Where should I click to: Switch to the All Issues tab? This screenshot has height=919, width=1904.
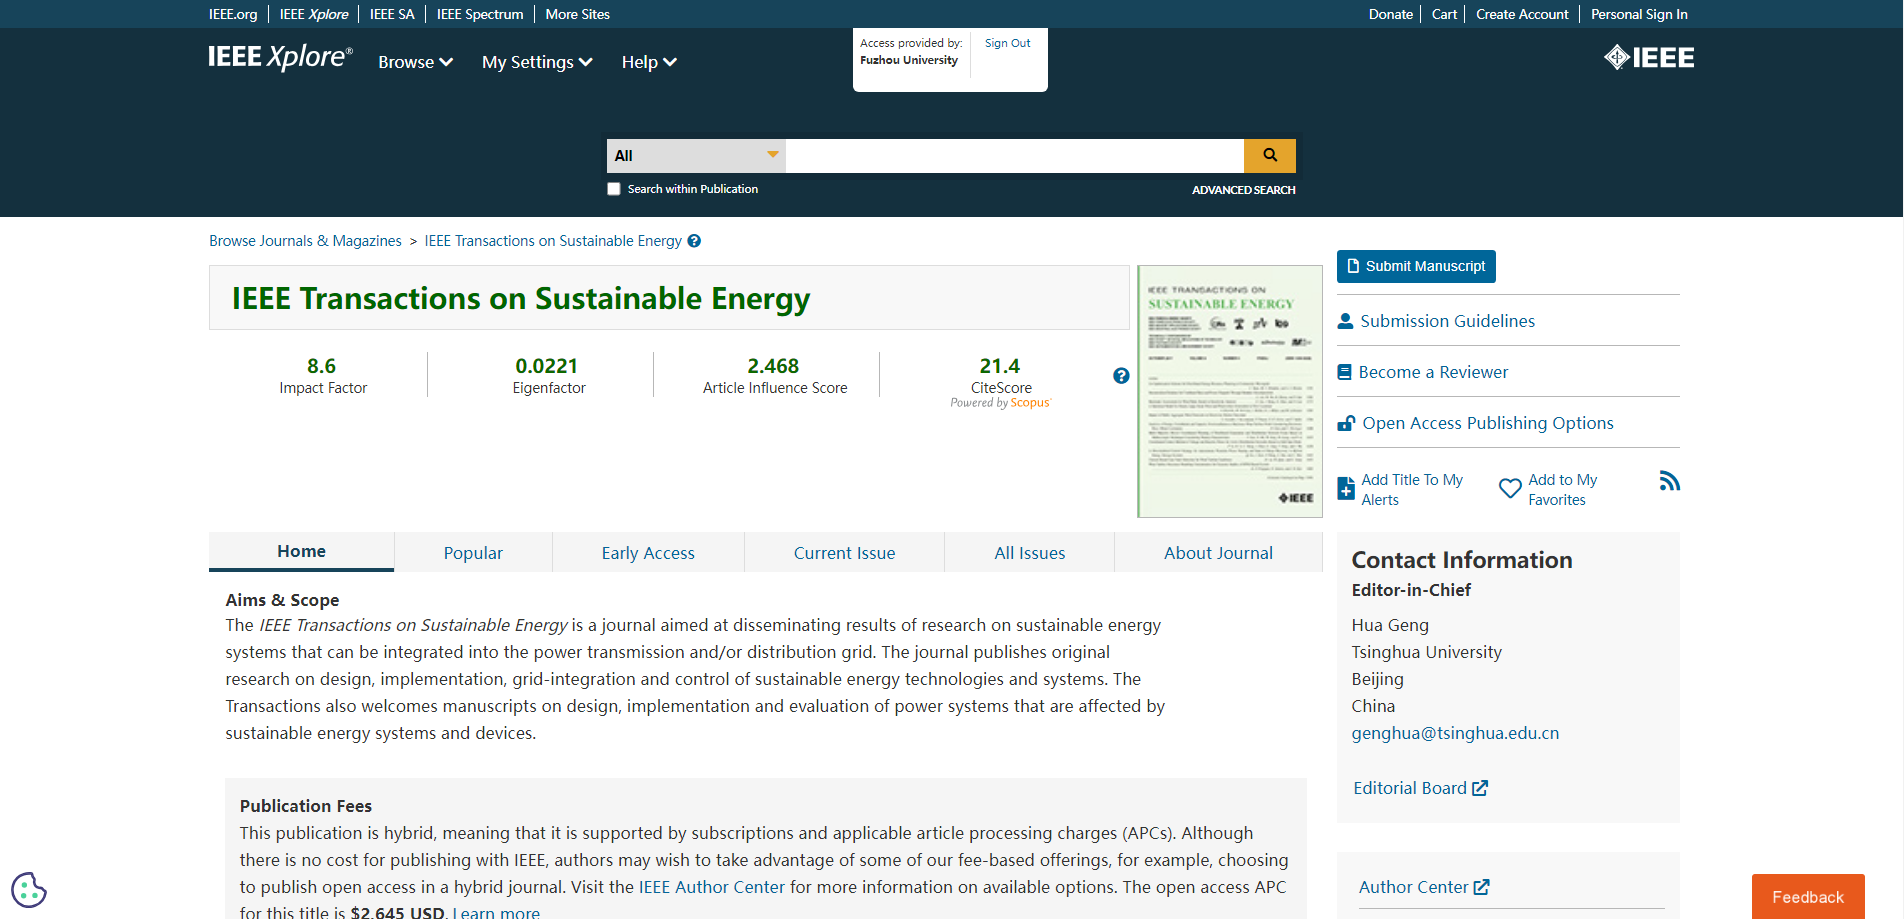coord(1029,553)
